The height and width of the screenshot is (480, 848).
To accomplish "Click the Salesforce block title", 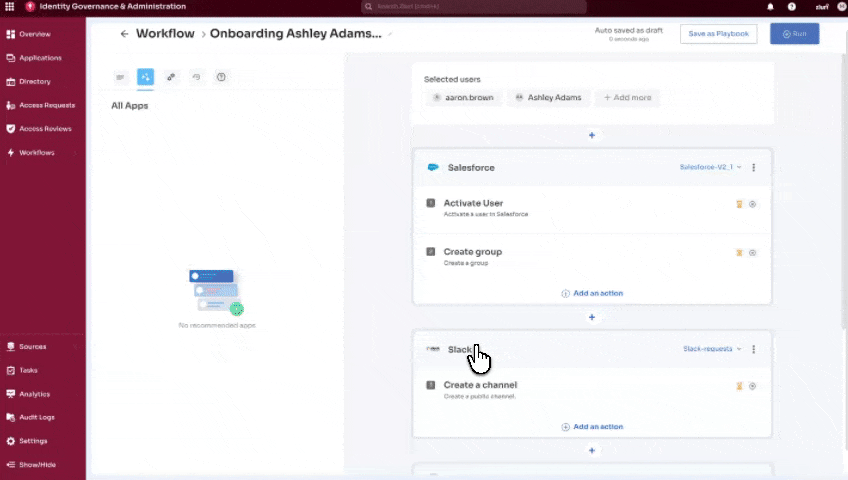I will tap(471, 168).
